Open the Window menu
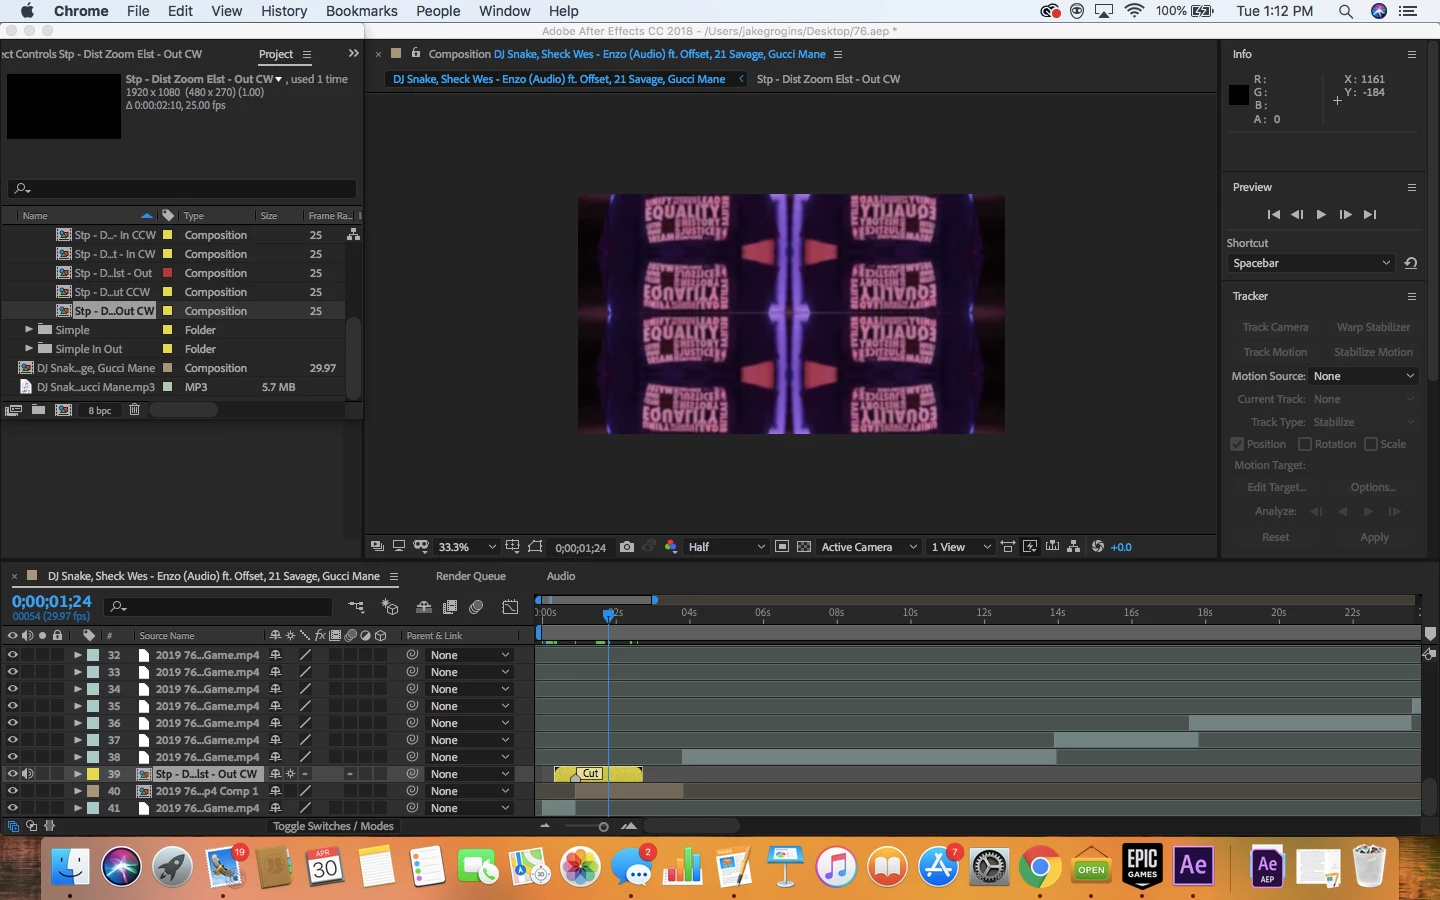Screen dimensions: 1440x900 click(504, 11)
